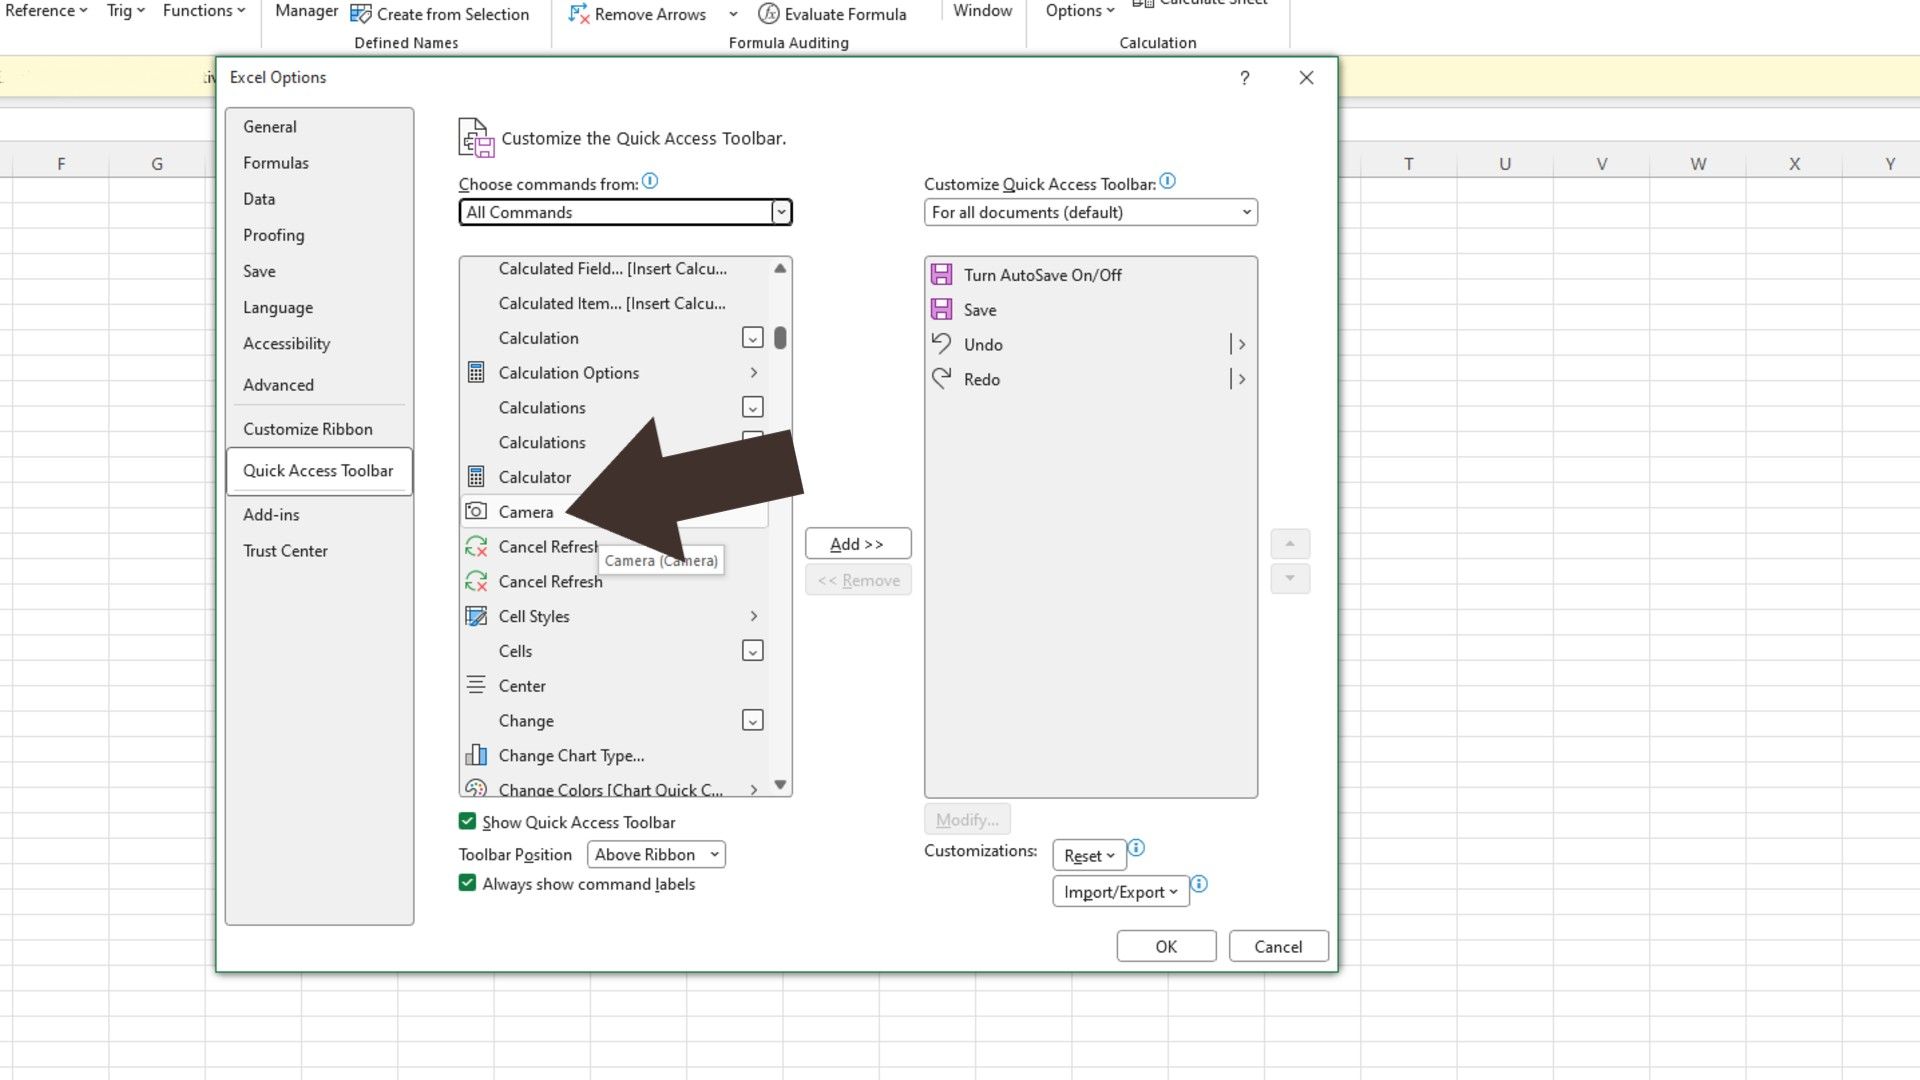Click the Add >> button
This screenshot has width=1920, height=1080.
point(858,544)
